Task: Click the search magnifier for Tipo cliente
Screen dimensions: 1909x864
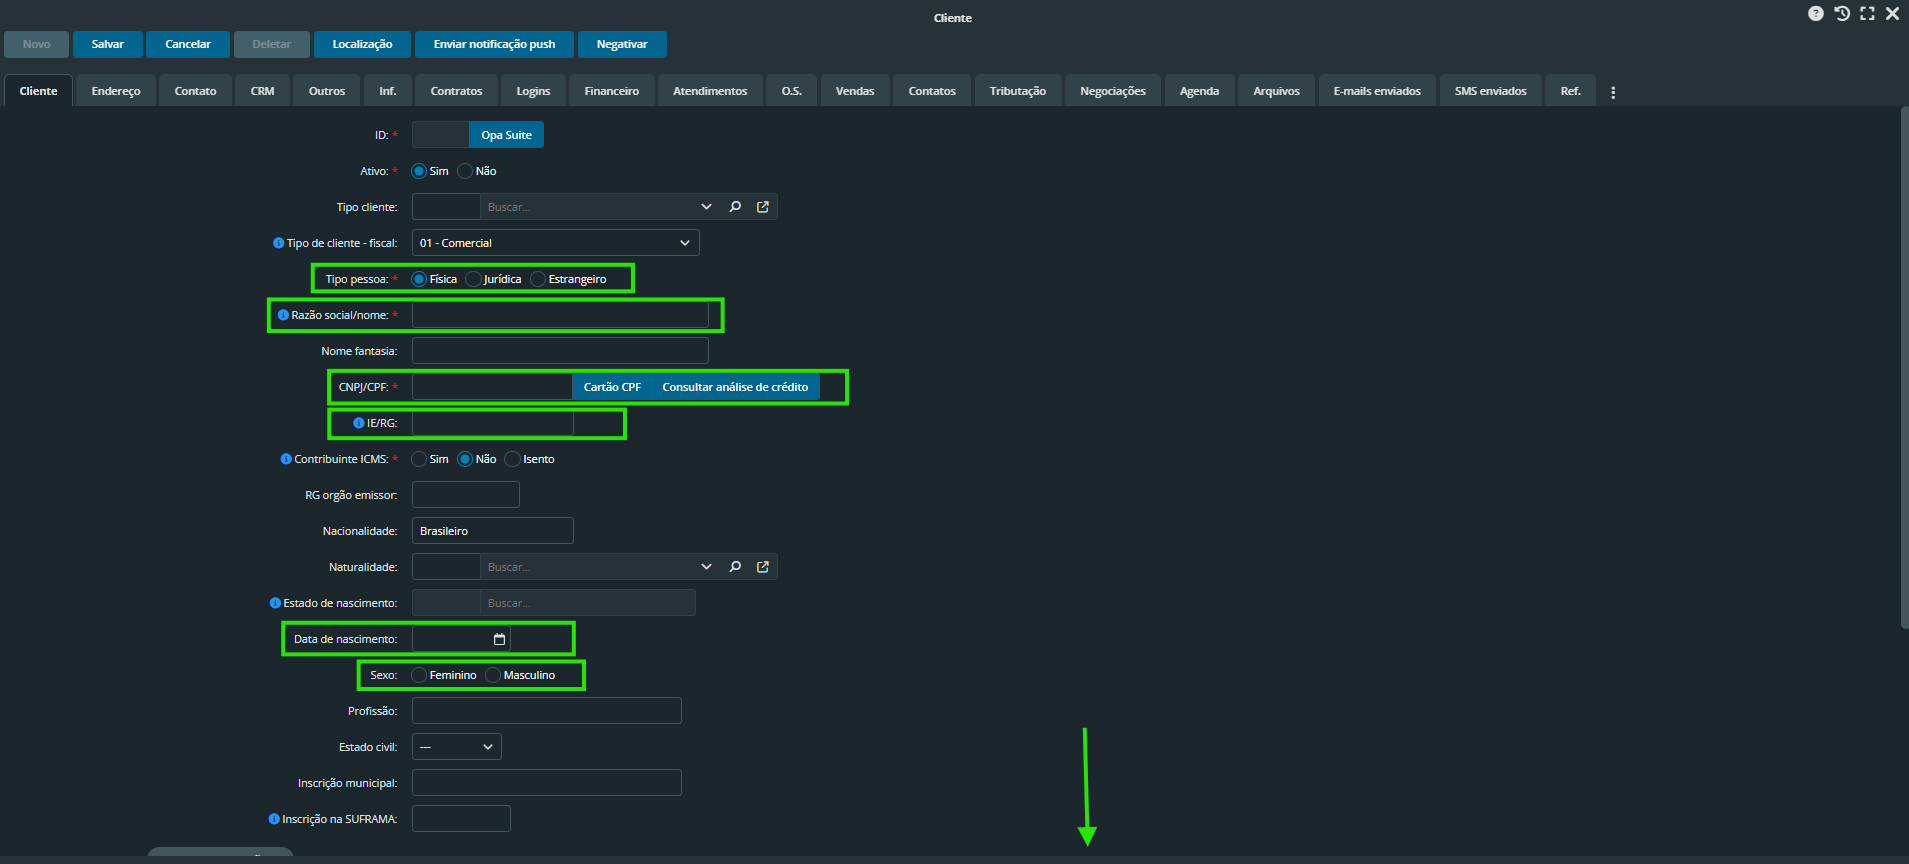Action: (735, 207)
